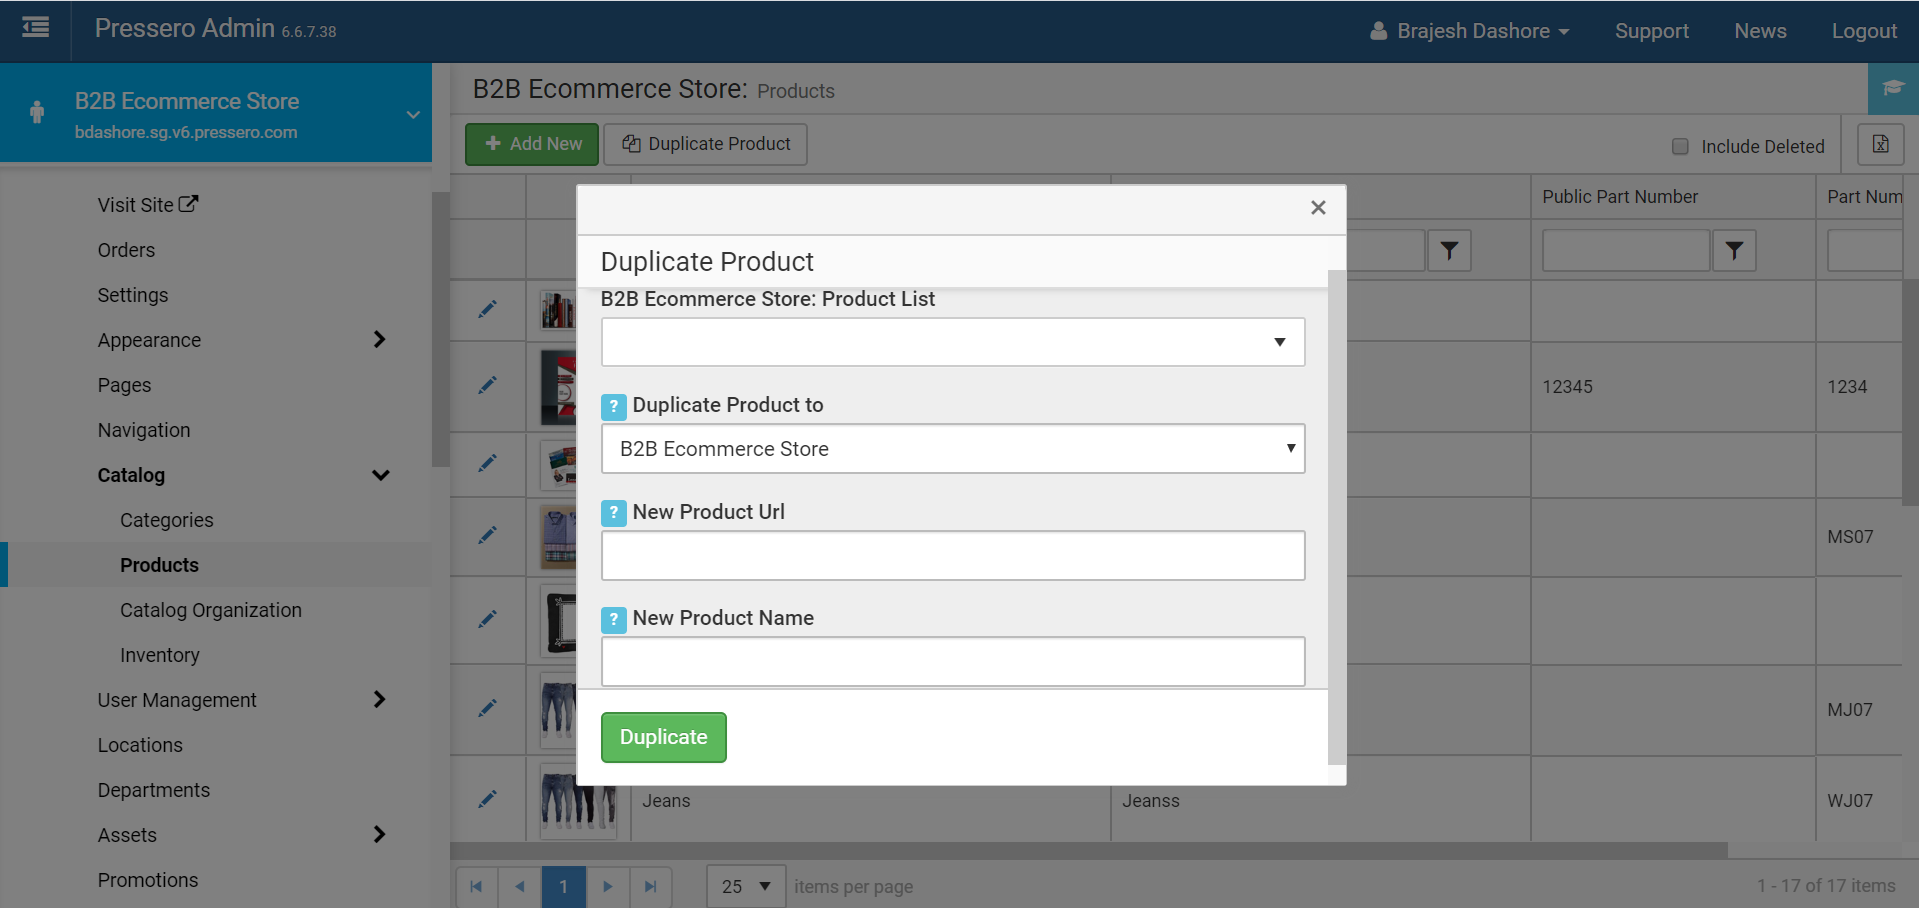Viewport: 1919px width, 908px height.
Task: Open Pages in the sidebar
Action: click(124, 385)
